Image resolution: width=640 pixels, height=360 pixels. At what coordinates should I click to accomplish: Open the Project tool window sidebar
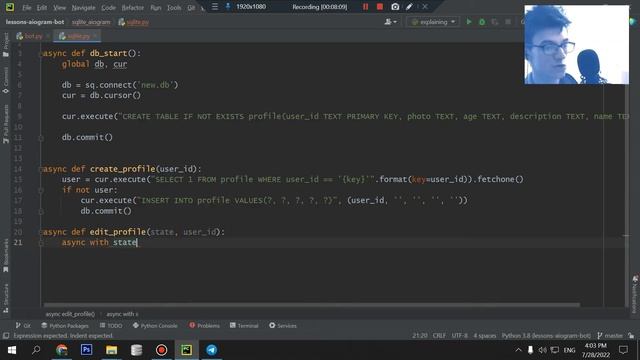pyautogui.click(x=6, y=45)
